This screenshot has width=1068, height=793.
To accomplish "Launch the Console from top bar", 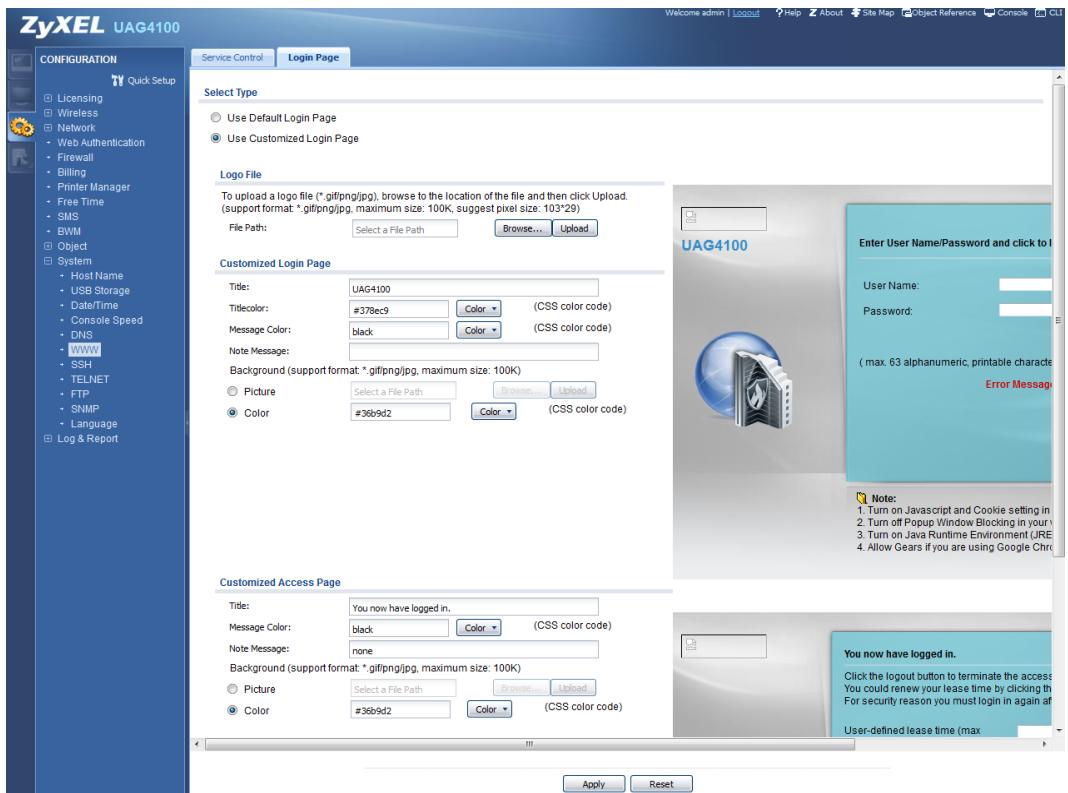I will click(1005, 13).
